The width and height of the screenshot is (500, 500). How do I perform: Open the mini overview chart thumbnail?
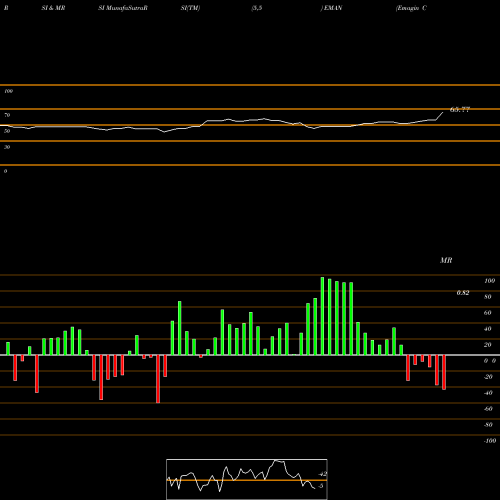[247, 479]
